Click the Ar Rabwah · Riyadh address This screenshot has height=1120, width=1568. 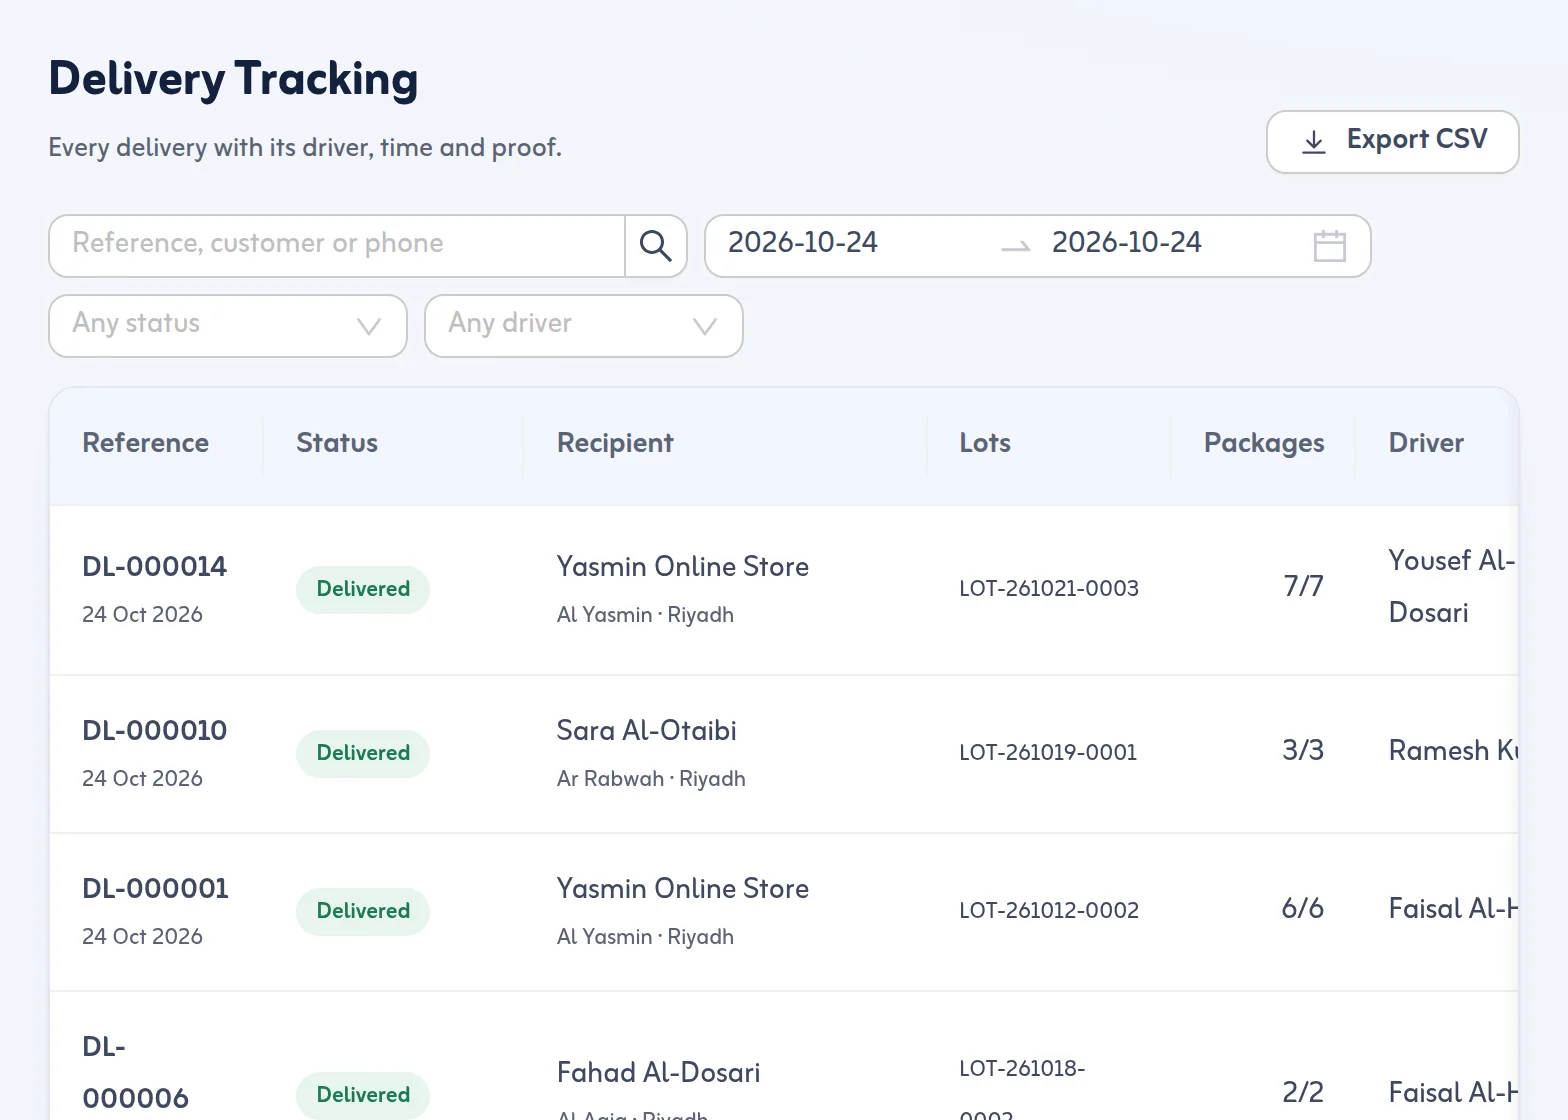click(651, 779)
